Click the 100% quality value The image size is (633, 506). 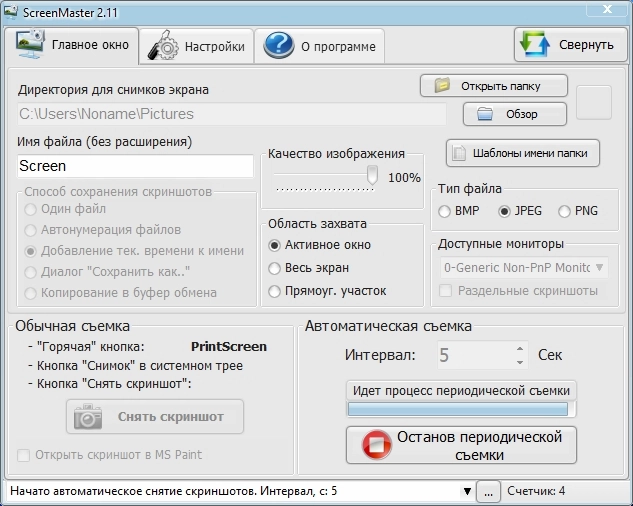(x=404, y=177)
